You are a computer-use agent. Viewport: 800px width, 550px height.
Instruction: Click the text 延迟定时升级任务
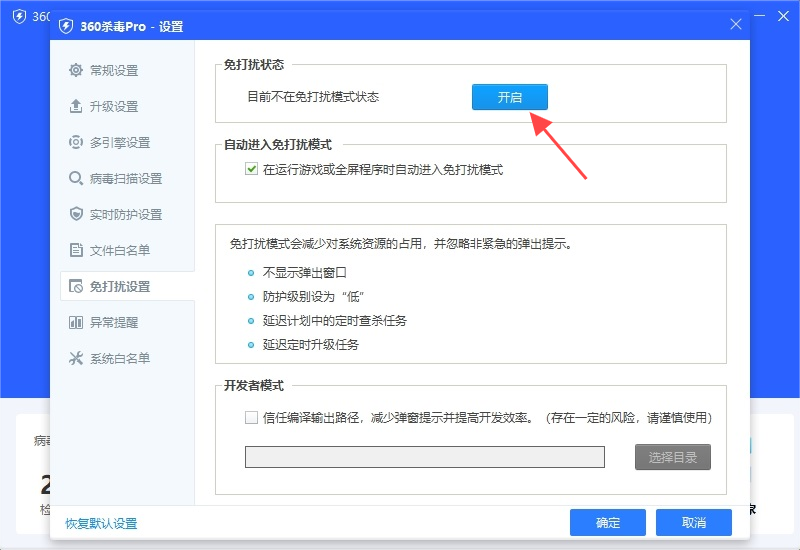point(311,344)
